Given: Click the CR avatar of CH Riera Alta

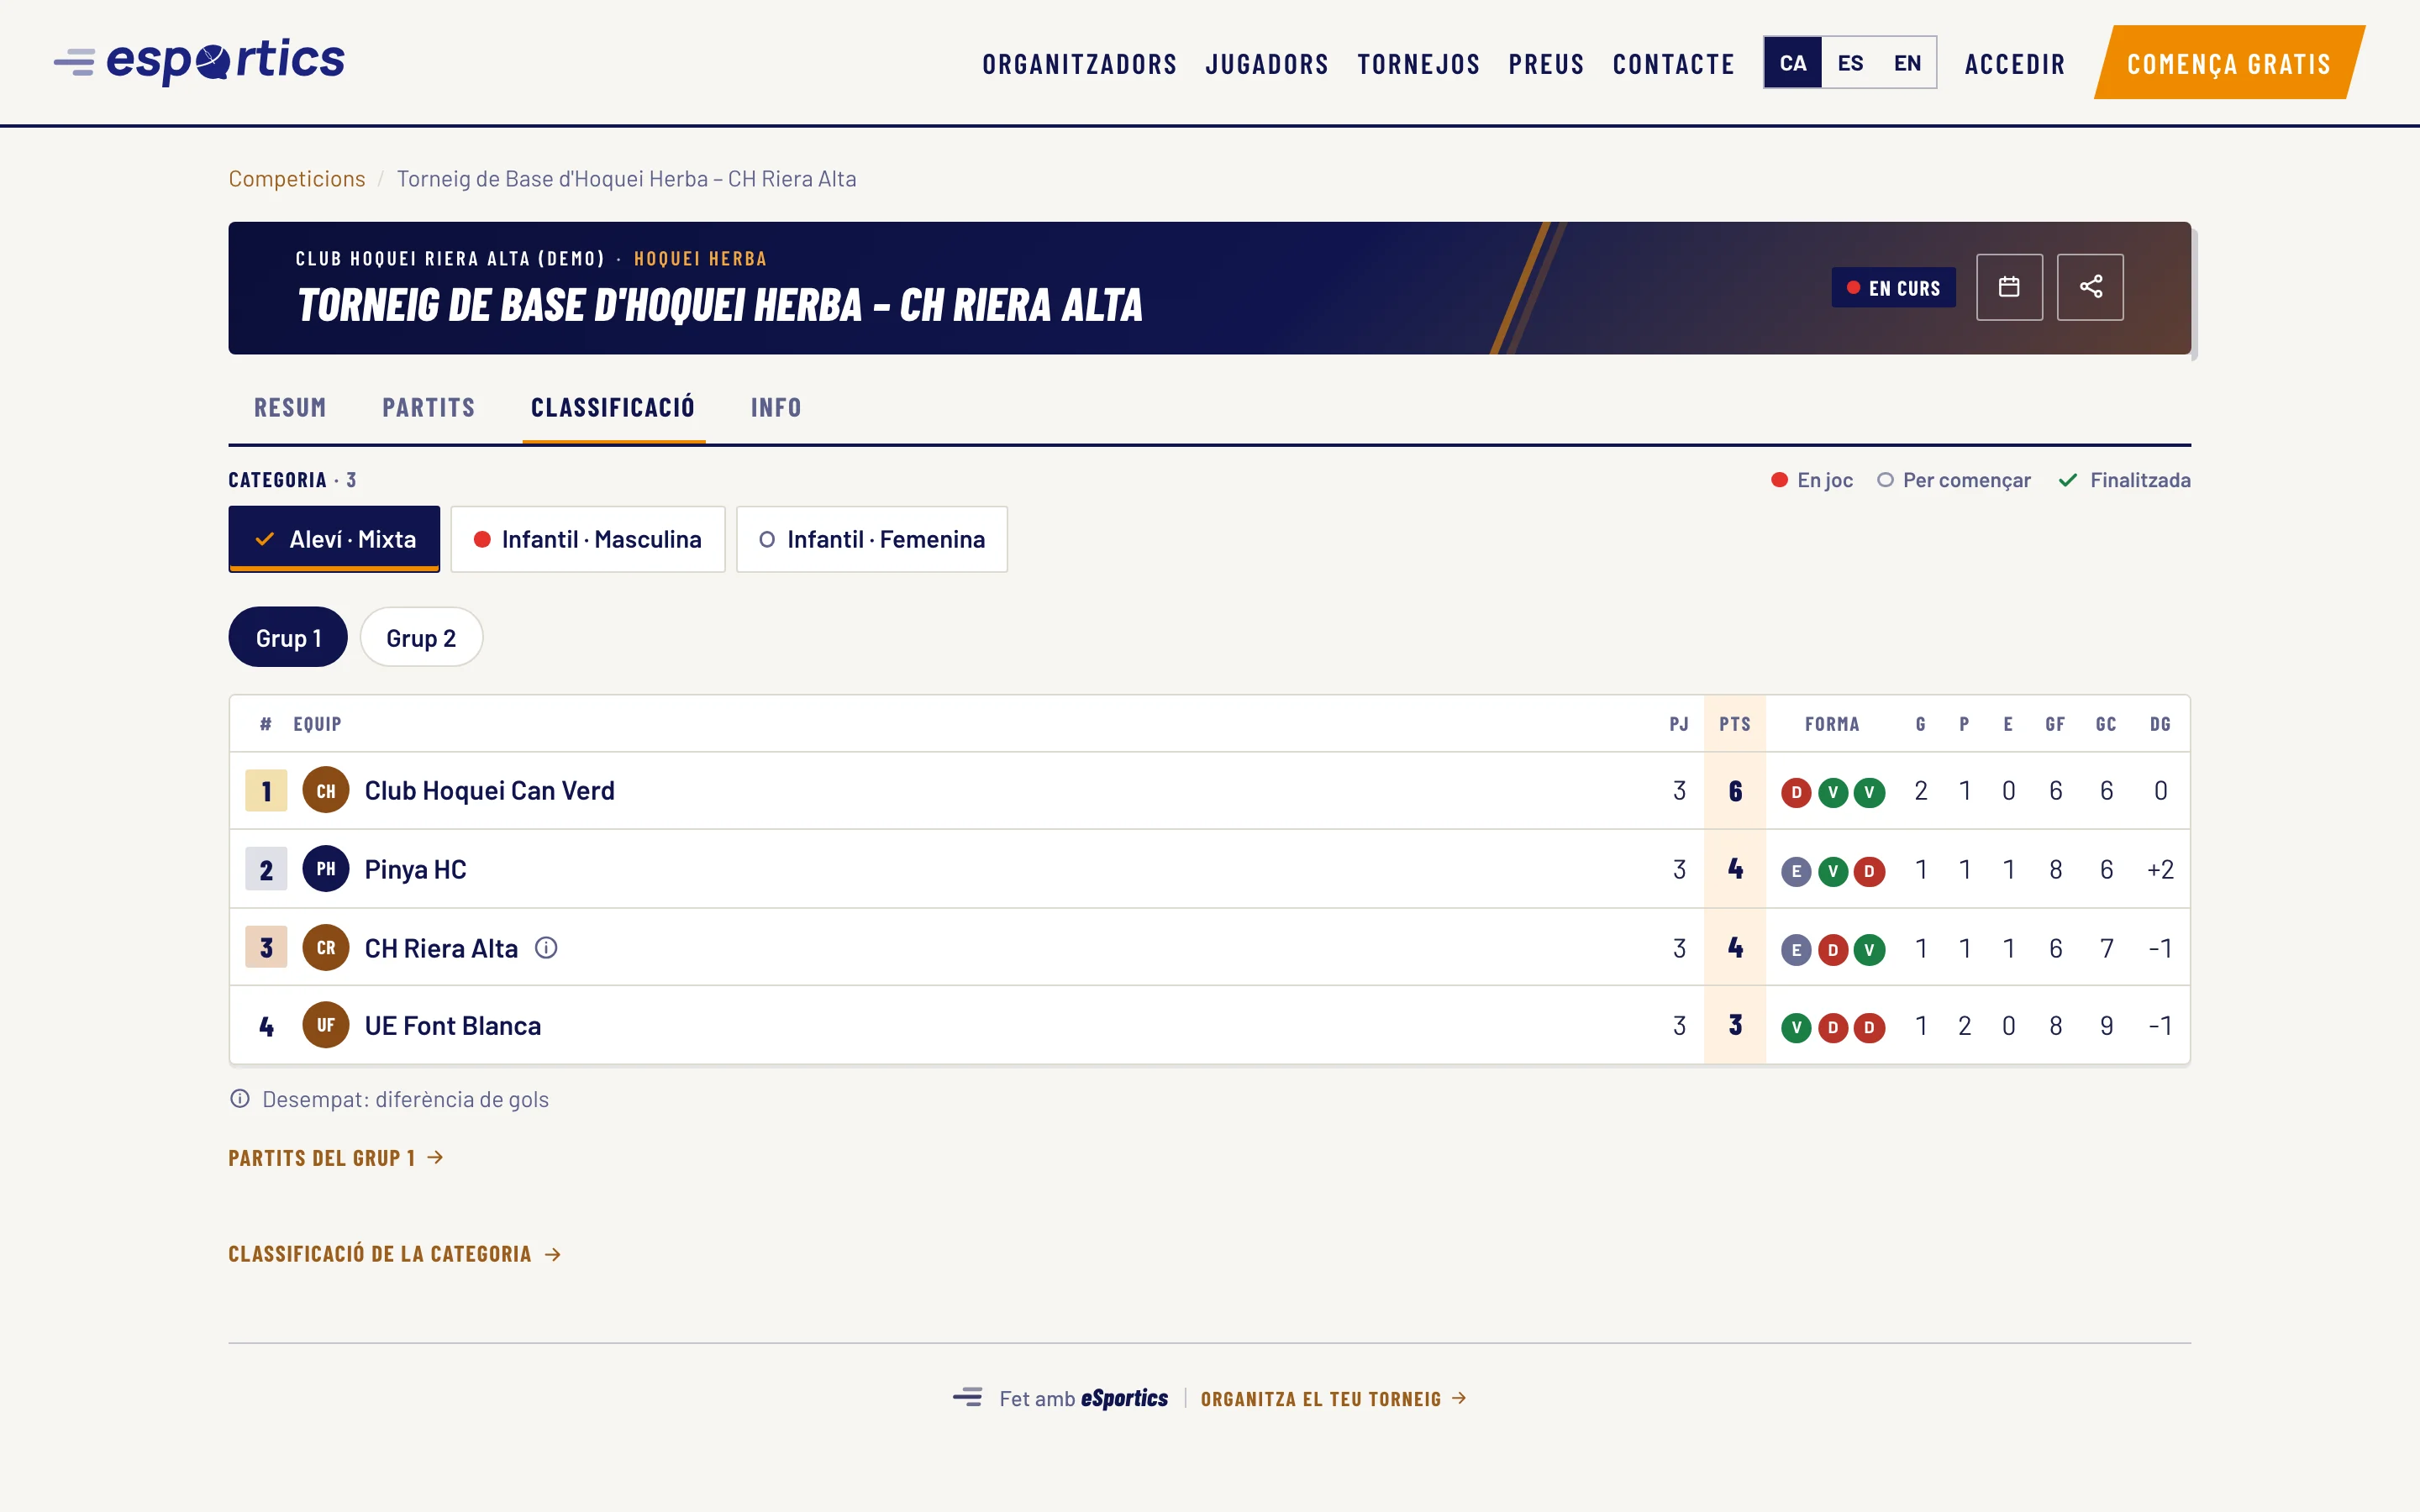Looking at the screenshot, I should 326,947.
